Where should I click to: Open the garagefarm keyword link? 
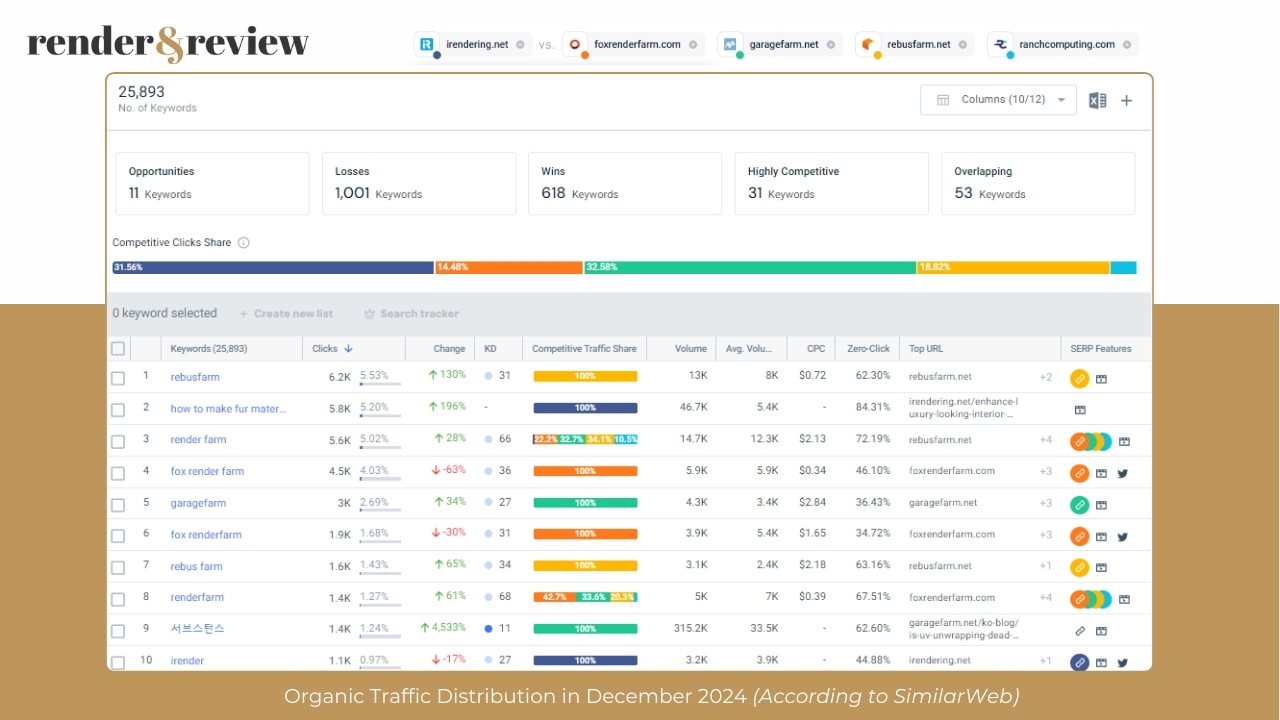(x=198, y=503)
